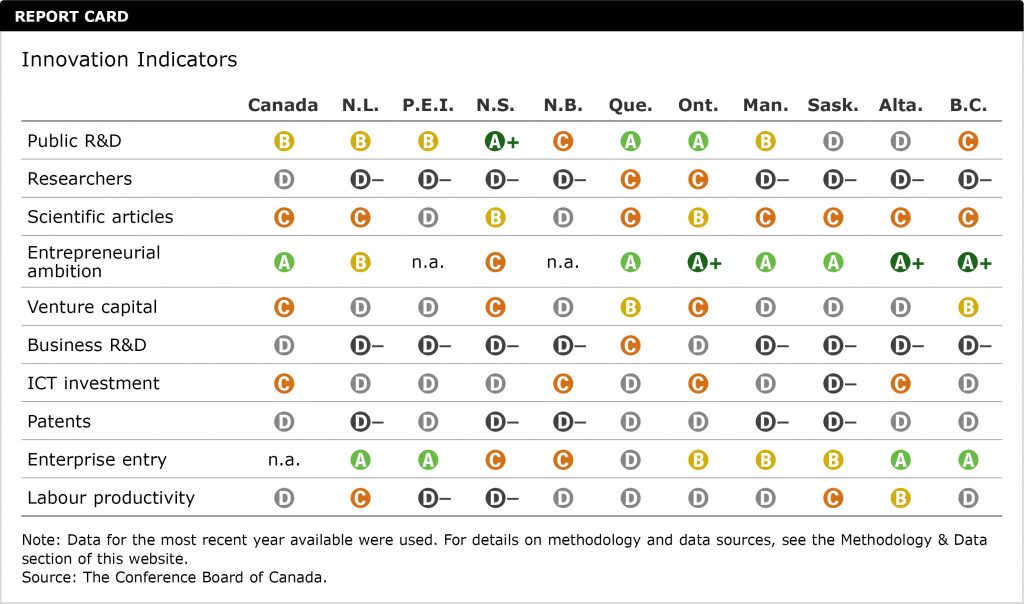The height and width of the screenshot is (604, 1024).
Task: Click N.L. C grade for Labour productivity
Action: [x=360, y=498]
